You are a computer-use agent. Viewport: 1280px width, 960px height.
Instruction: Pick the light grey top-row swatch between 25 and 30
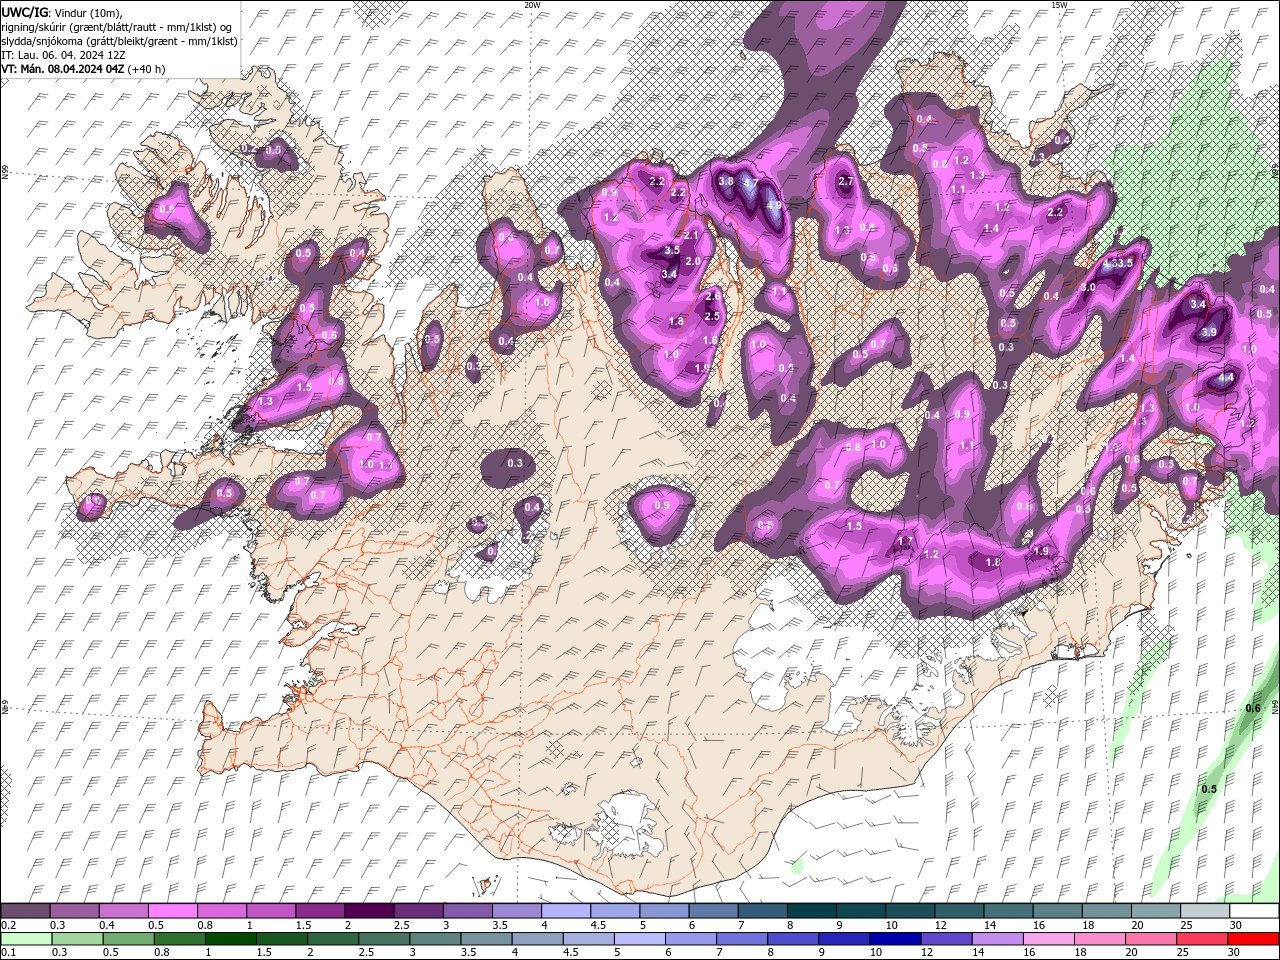pos(1204,911)
